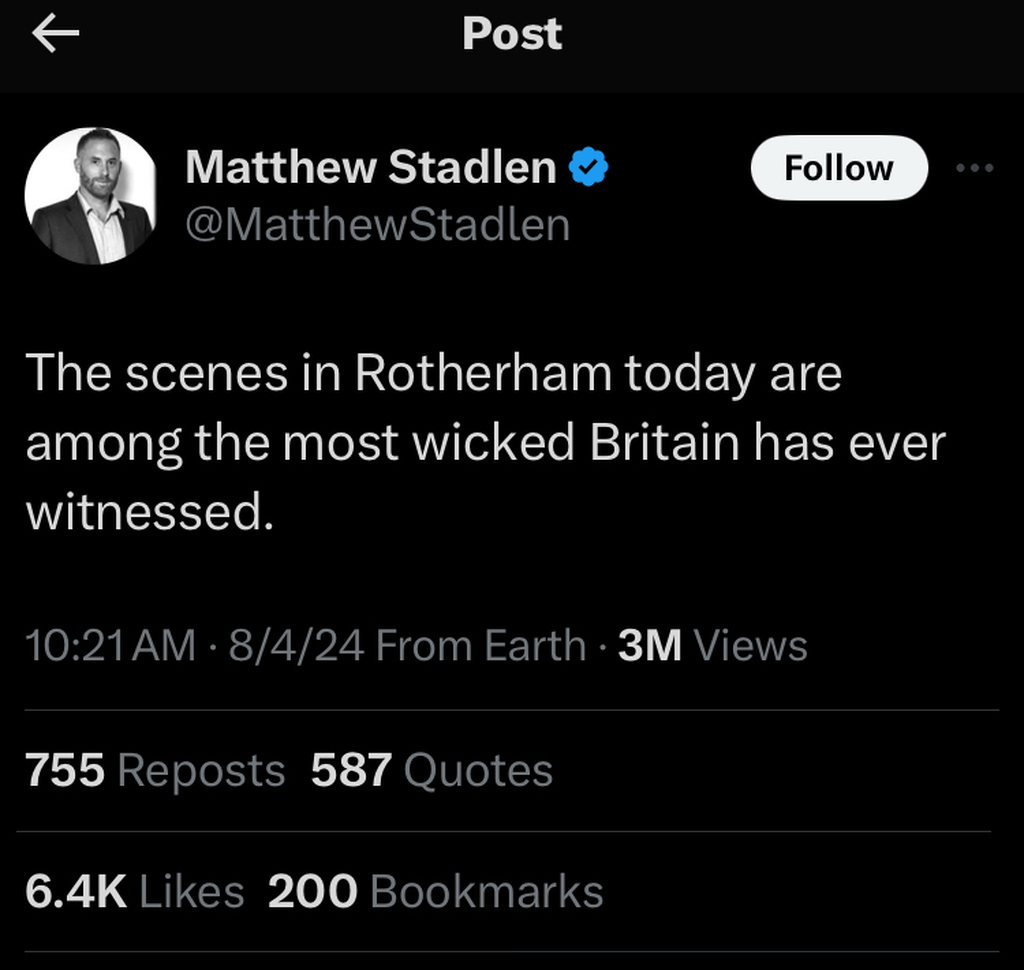Go back using the left arrow
The width and height of the screenshot is (1024, 970).
[56, 35]
